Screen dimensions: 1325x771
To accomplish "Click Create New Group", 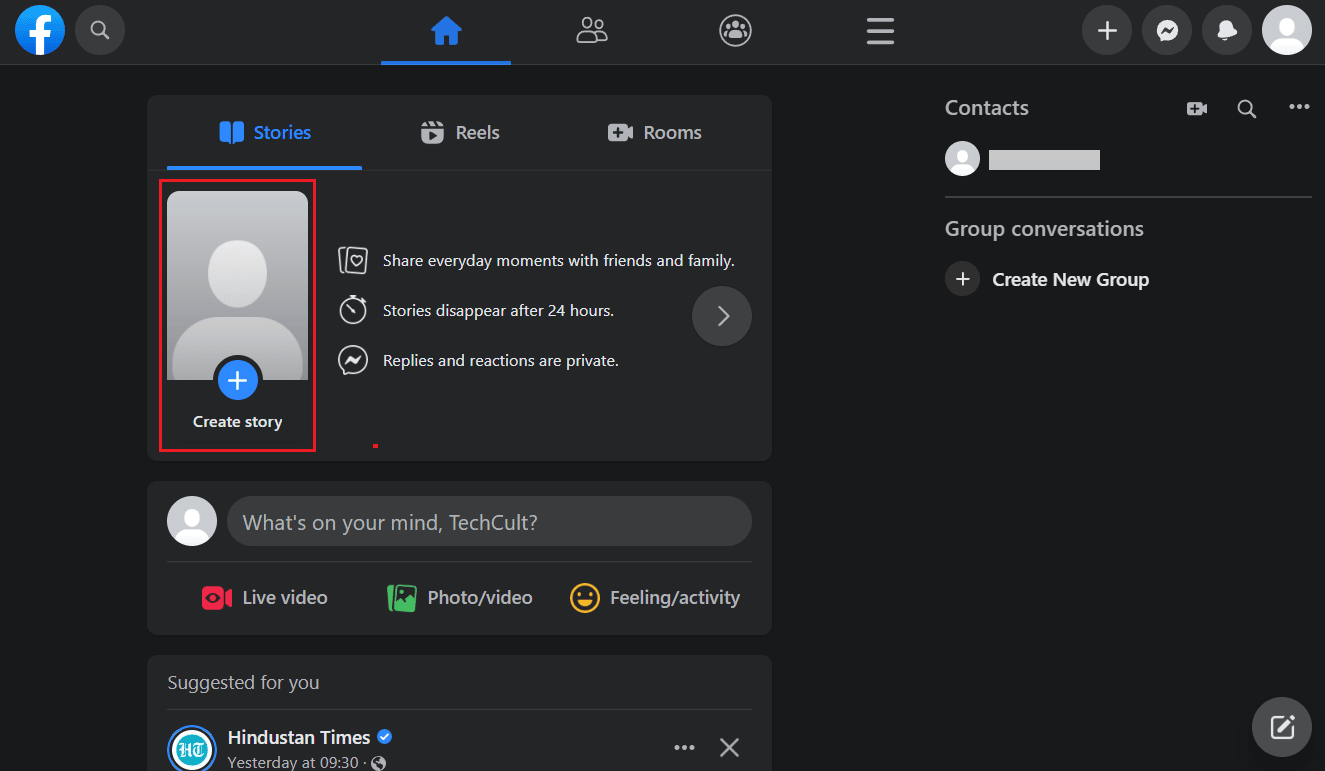I will pyautogui.click(x=1070, y=280).
